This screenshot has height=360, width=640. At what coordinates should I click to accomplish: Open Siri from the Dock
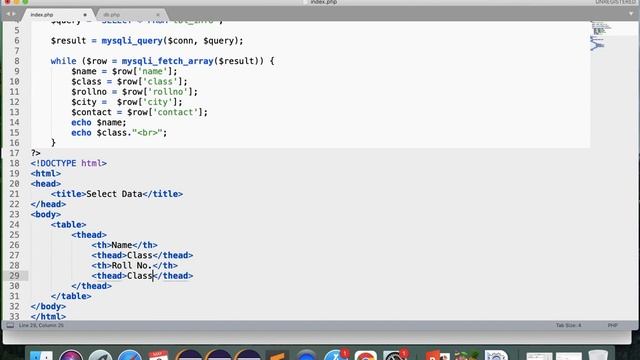(x=71, y=355)
